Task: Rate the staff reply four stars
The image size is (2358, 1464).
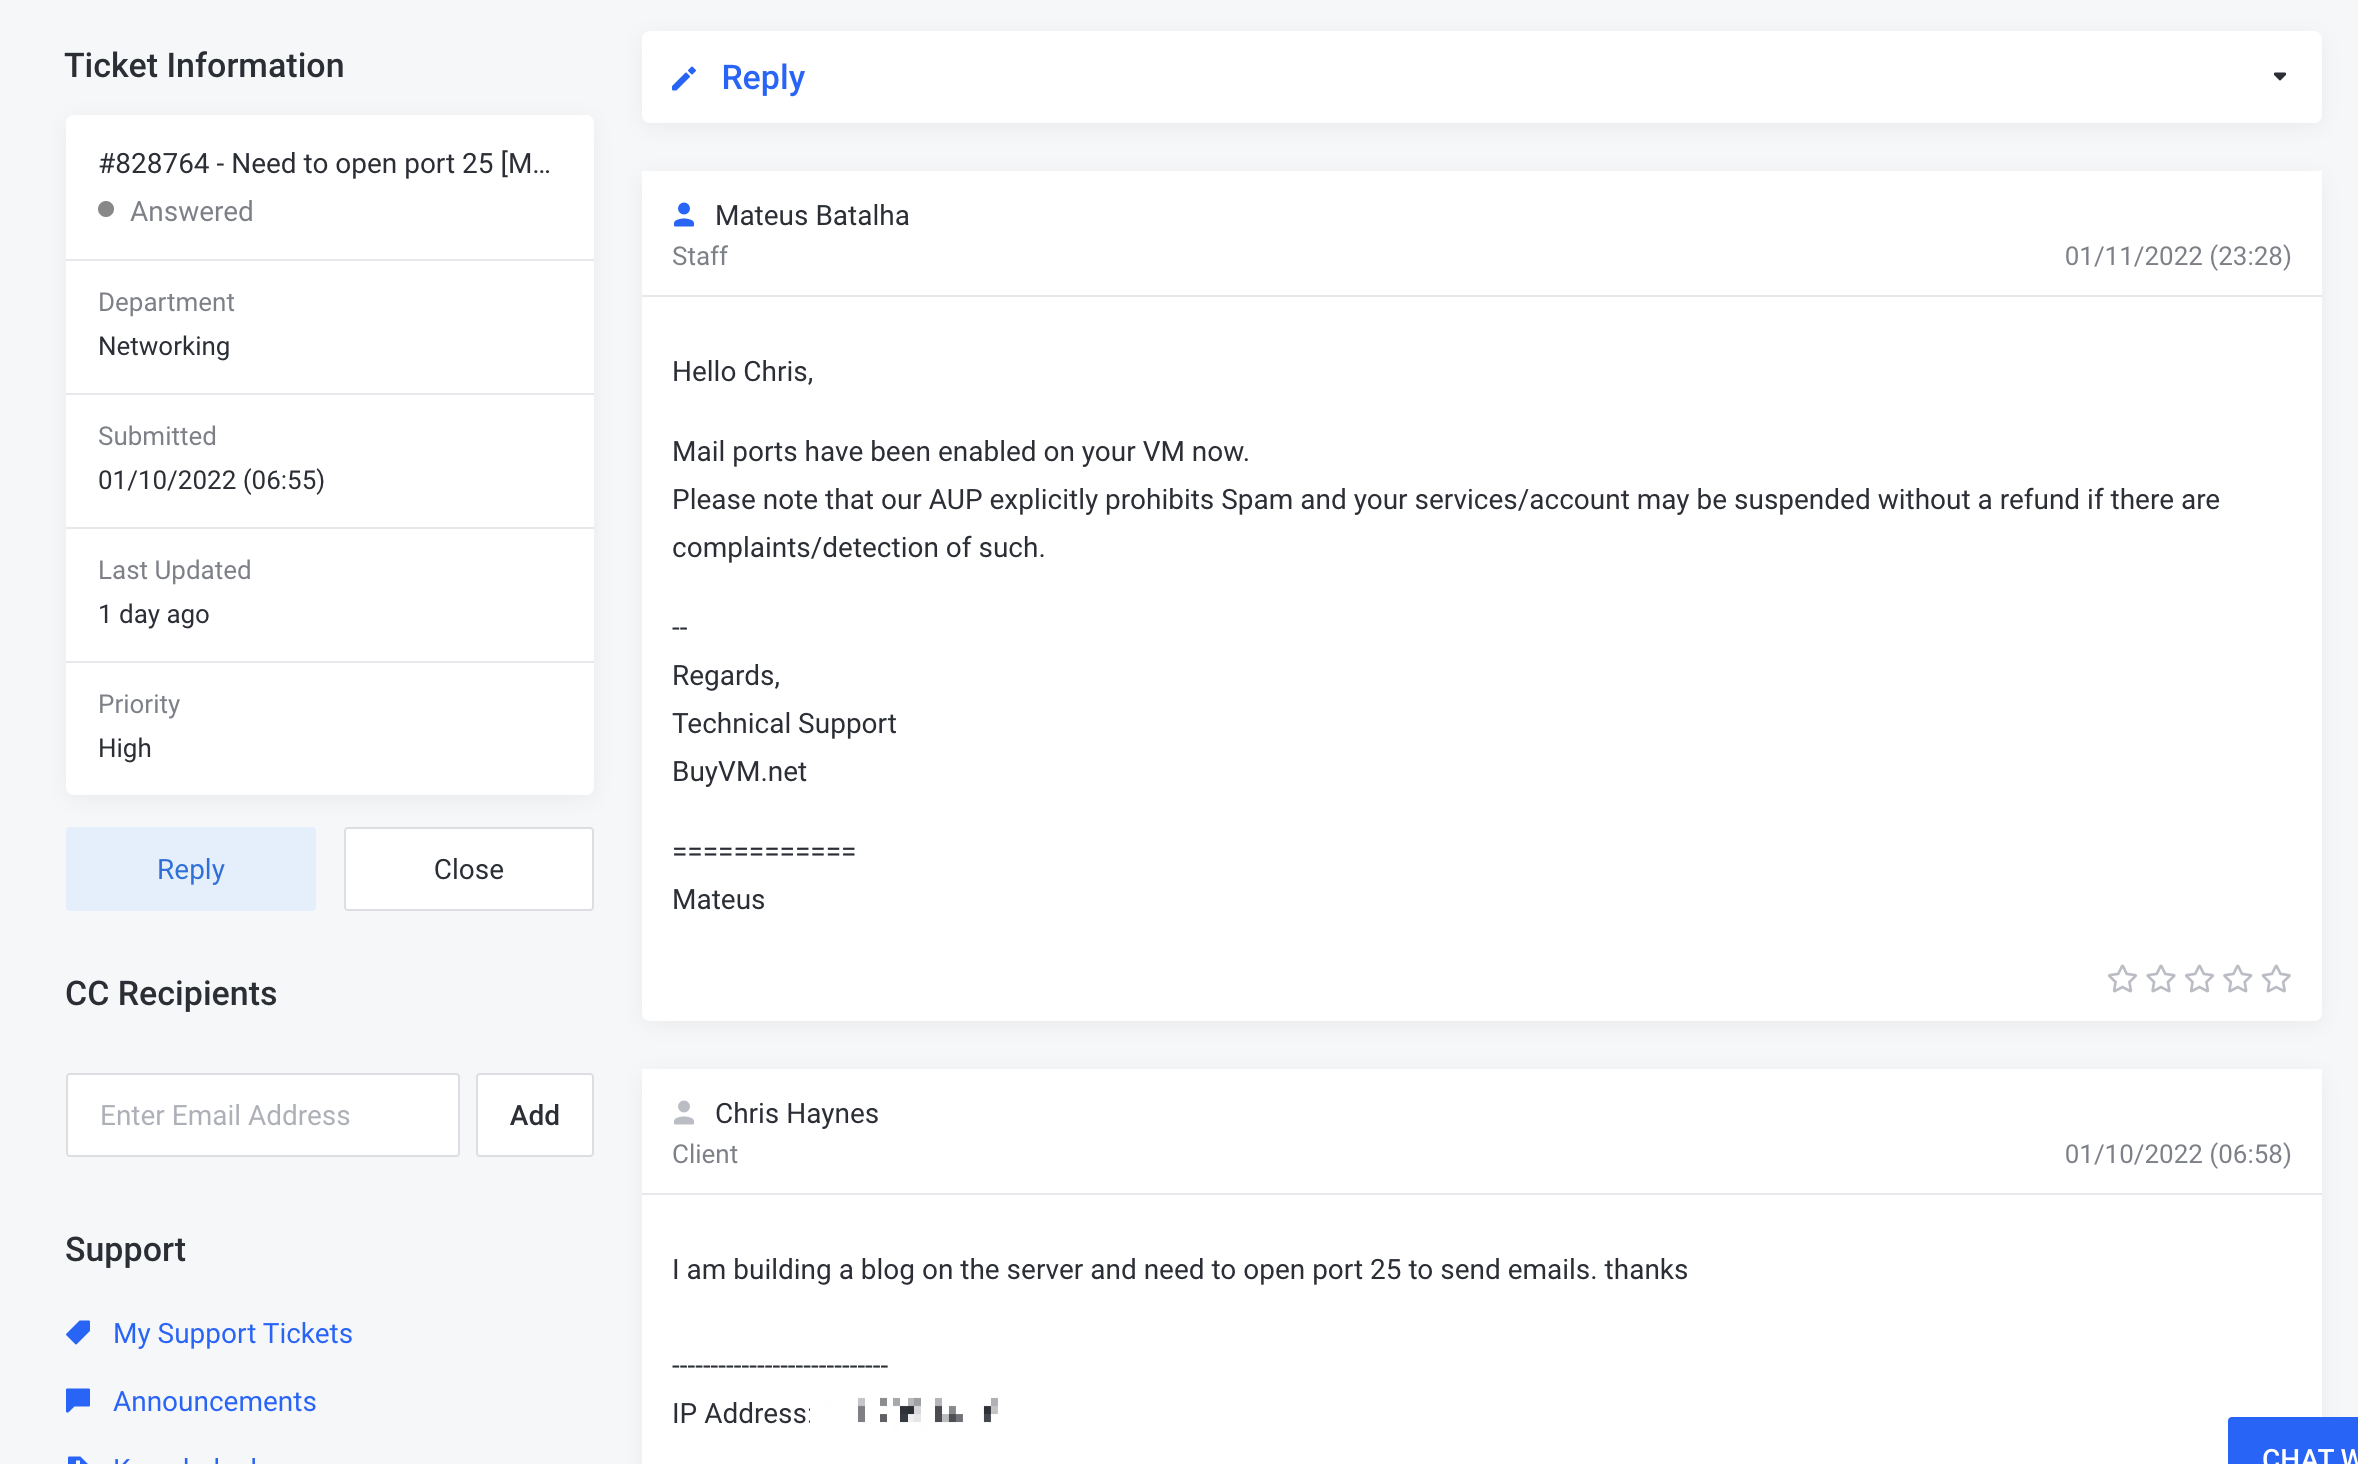Action: [2238, 979]
